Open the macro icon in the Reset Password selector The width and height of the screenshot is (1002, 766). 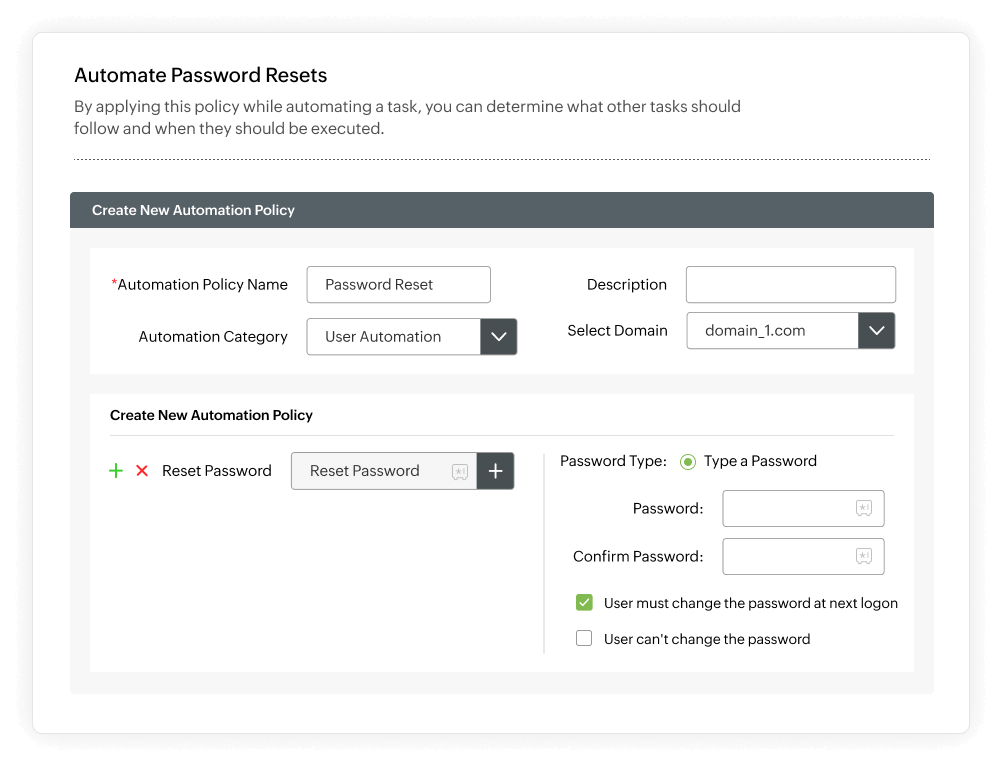click(461, 471)
